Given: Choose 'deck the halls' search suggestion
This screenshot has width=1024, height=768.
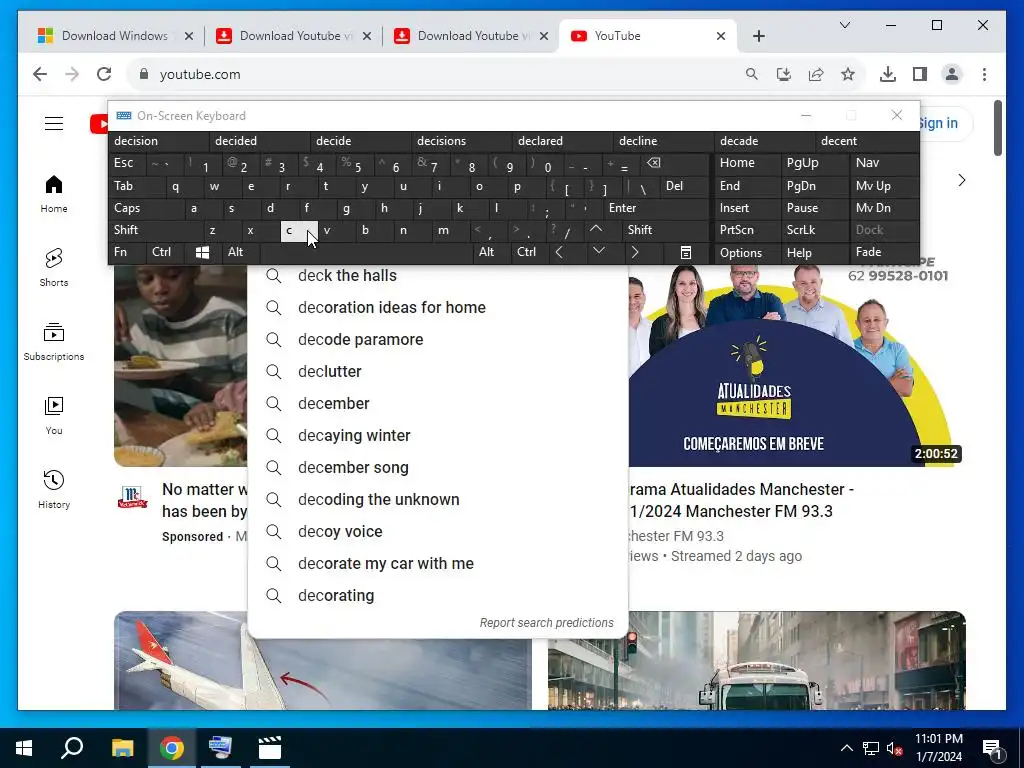Looking at the screenshot, I should point(438,276).
